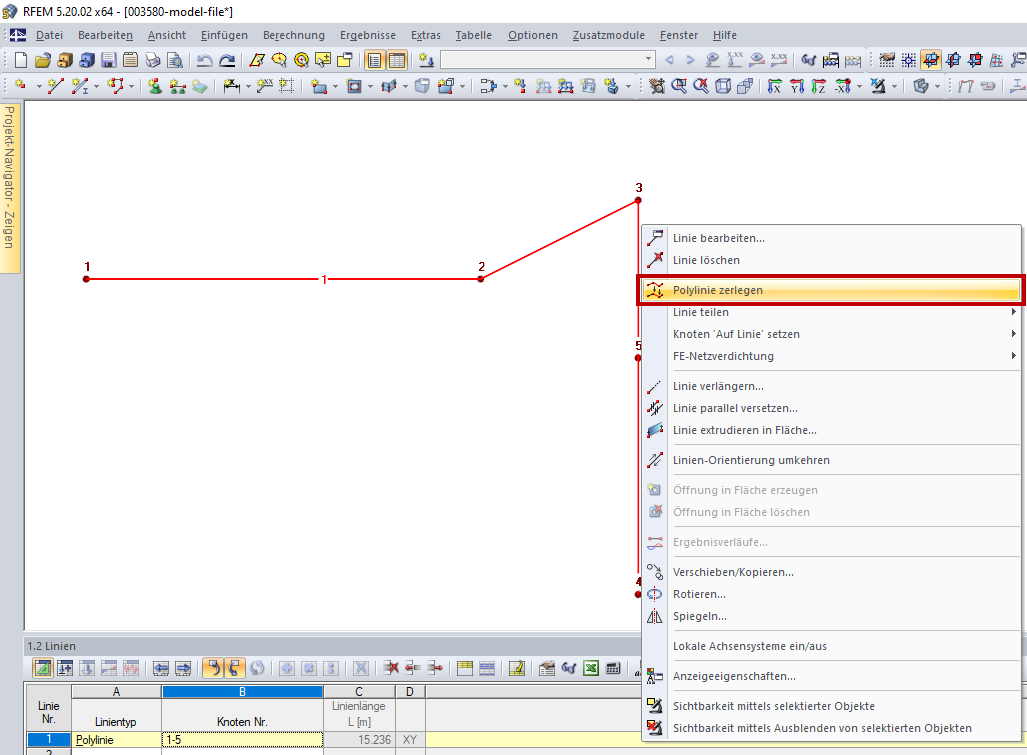Open the Berechnung menu
The width and height of the screenshot is (1027, 755).
pos(293,35)
